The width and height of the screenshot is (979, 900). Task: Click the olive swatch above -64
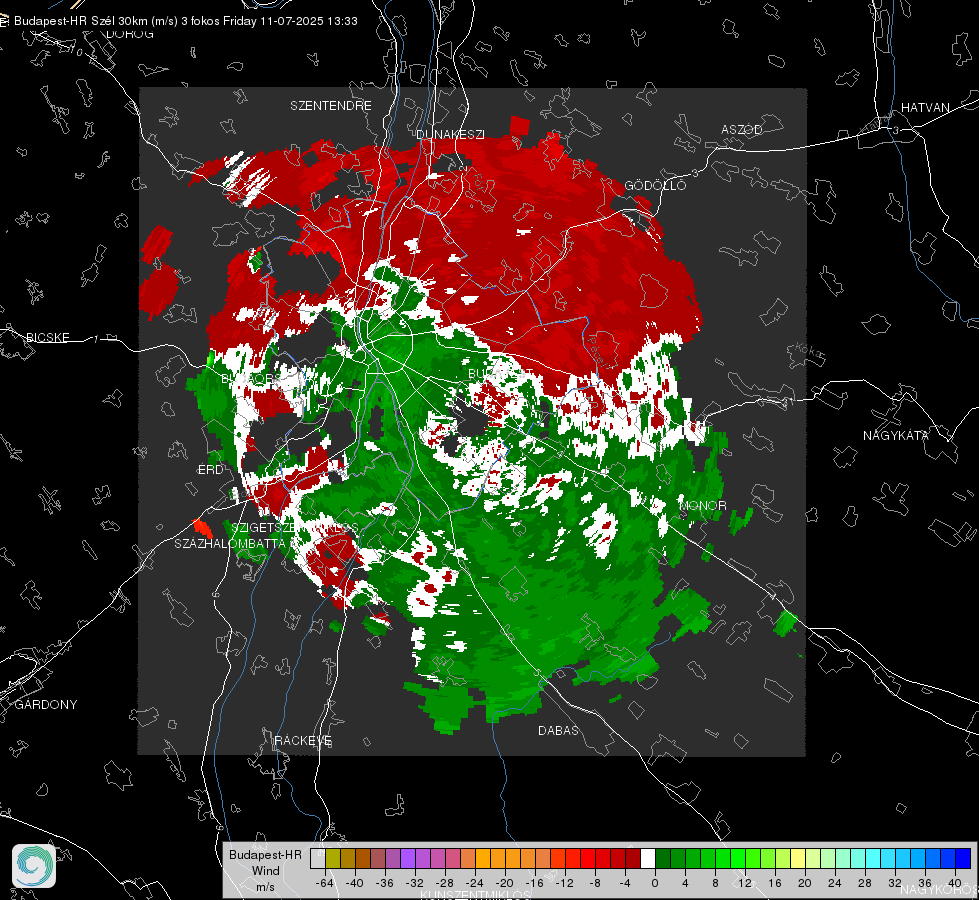pyautogui.click(x=333, y=859)
